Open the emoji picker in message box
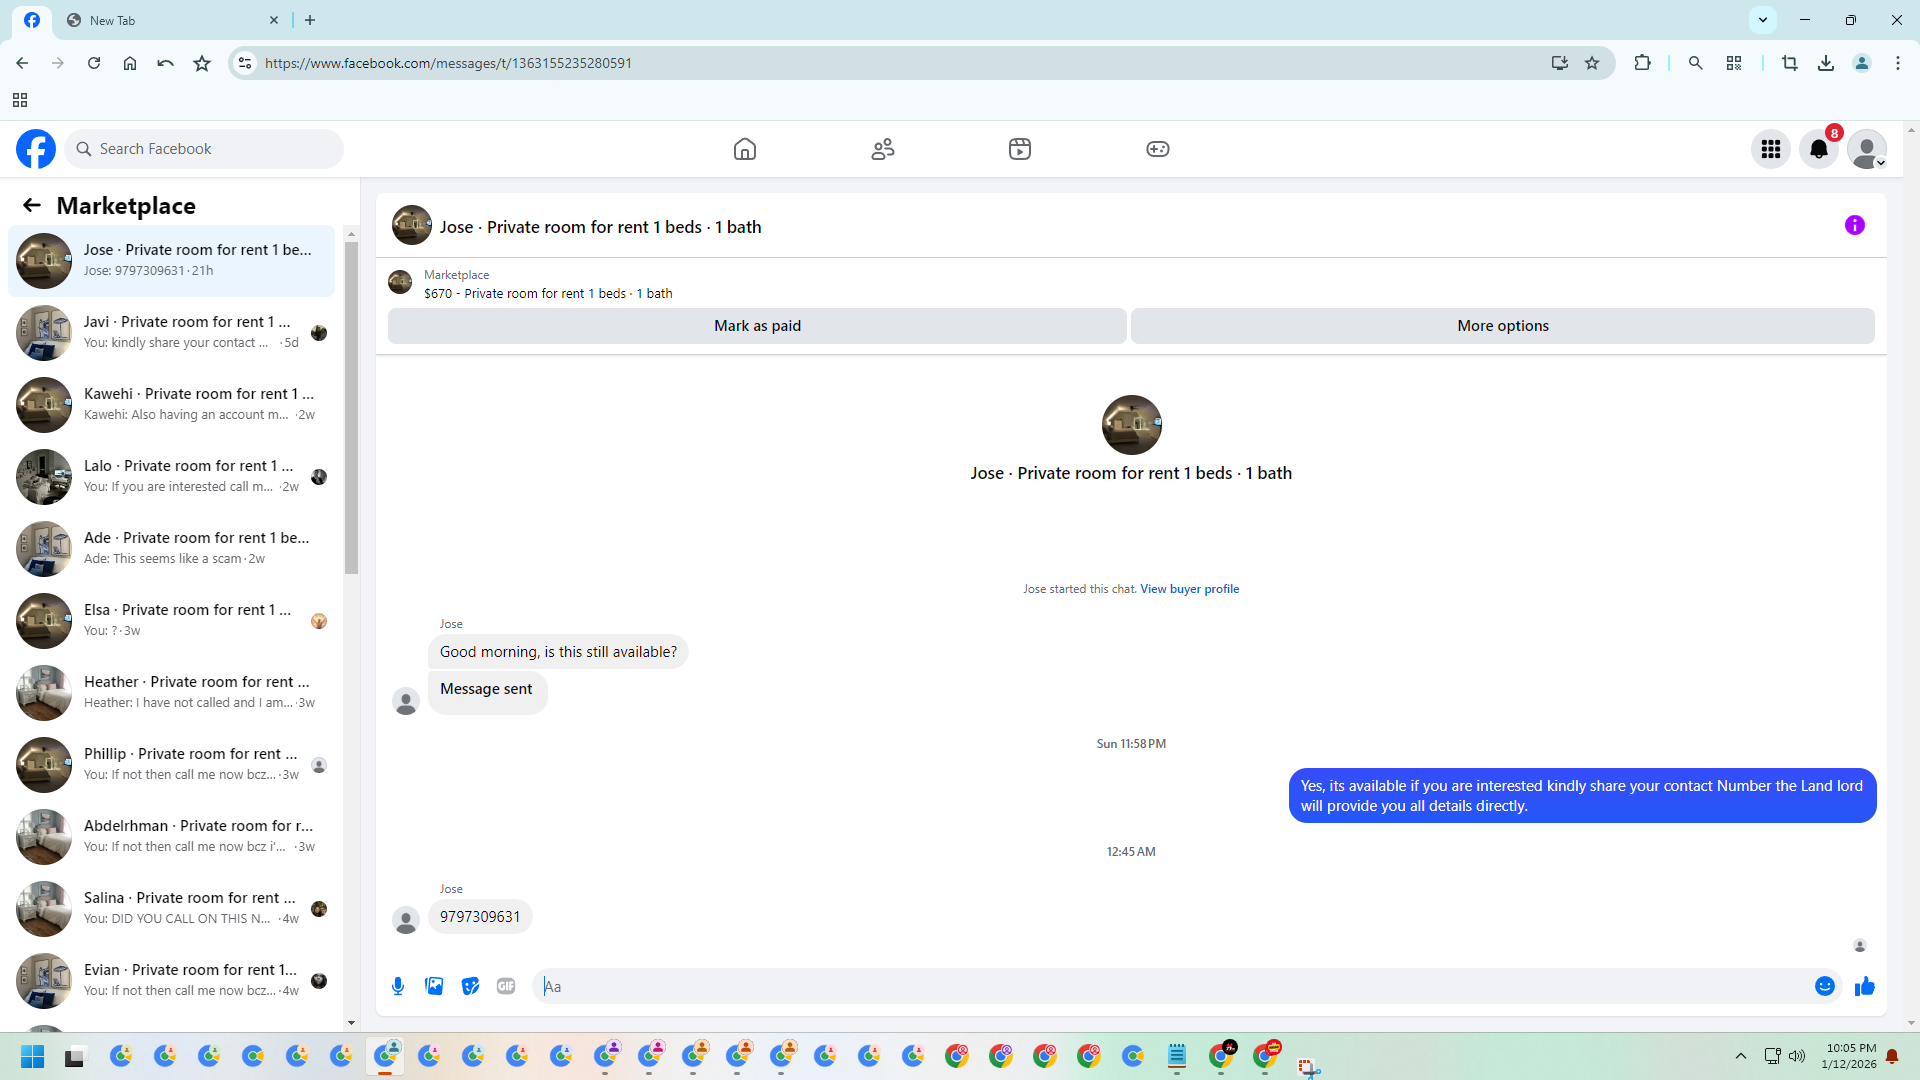Viewport: 1920px width, 1080px height. coord(1824,986)
